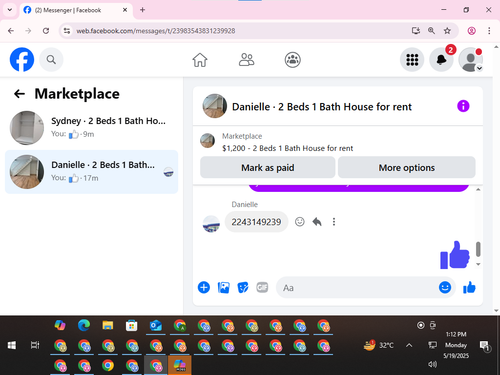Click the address bar URL

156,31
